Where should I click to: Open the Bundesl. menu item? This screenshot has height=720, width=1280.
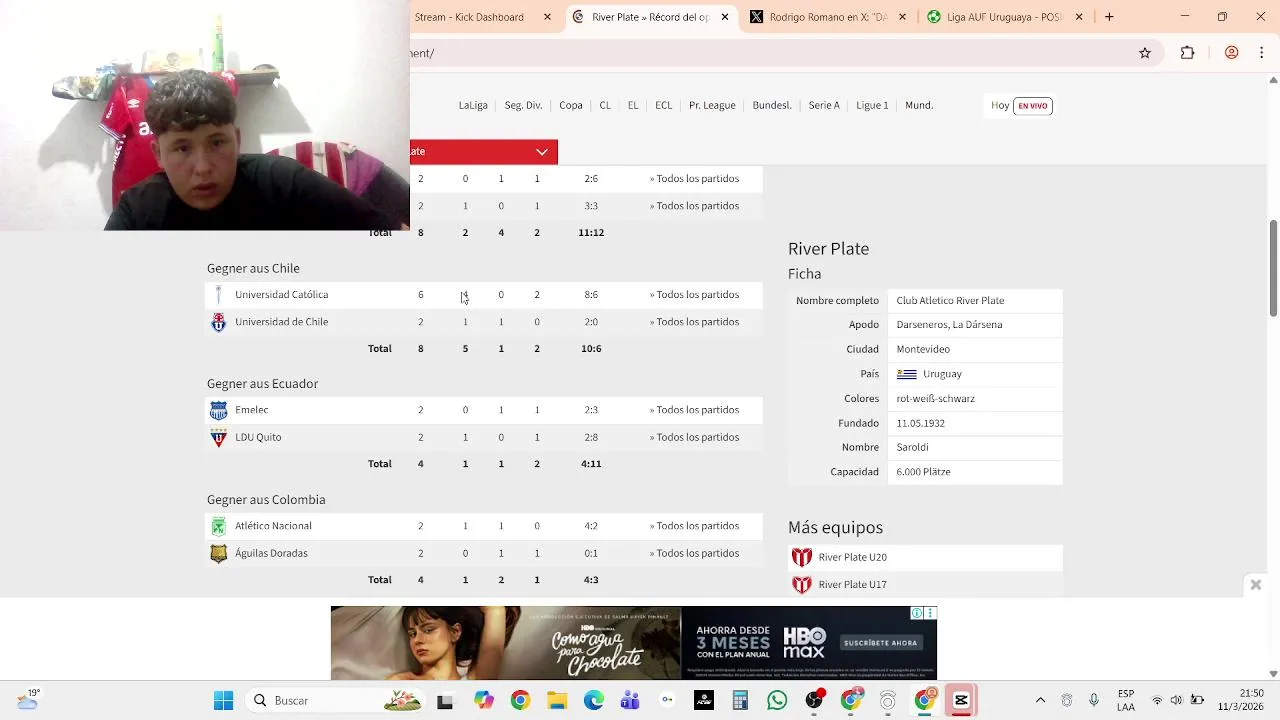772,106
